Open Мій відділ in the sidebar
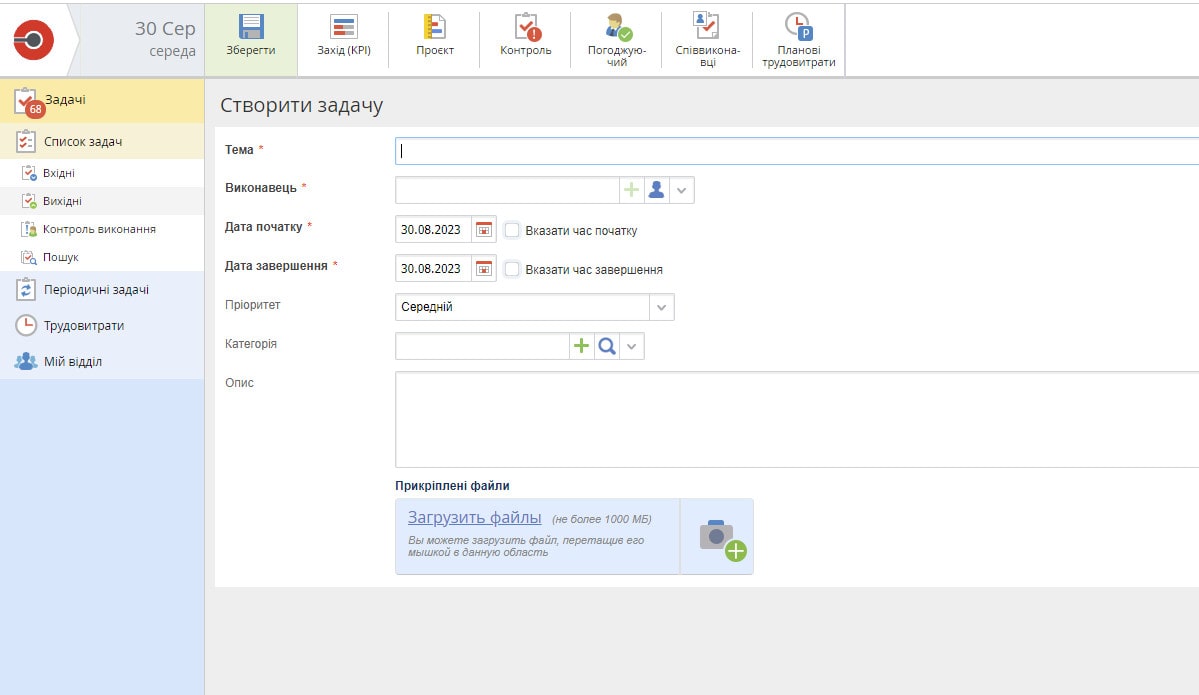The width and height of the screenshot is (1199, 695). tap(72, 362)
